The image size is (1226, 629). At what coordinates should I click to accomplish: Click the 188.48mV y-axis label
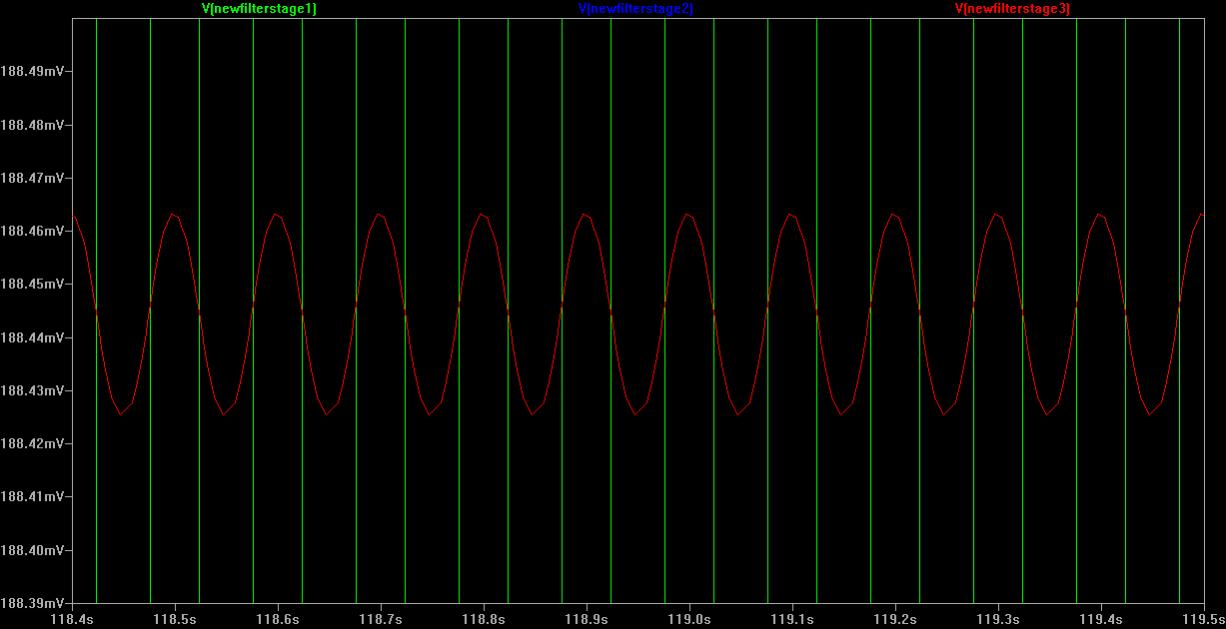(32, 125)
